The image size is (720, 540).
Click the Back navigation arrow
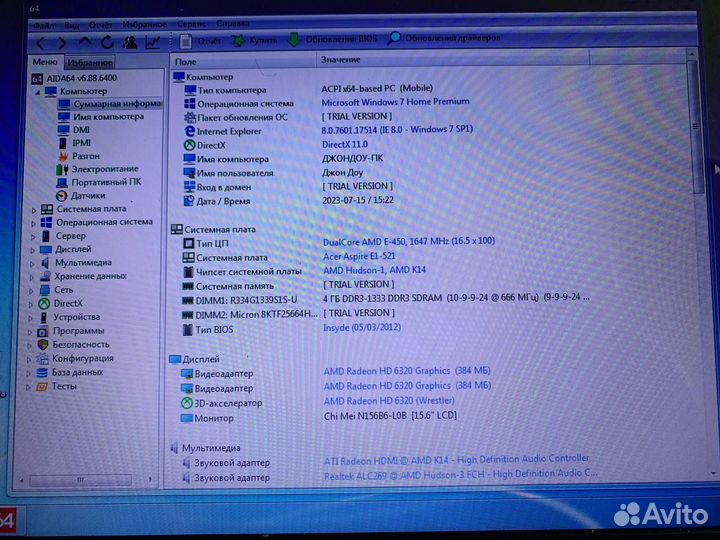[41, 44]
